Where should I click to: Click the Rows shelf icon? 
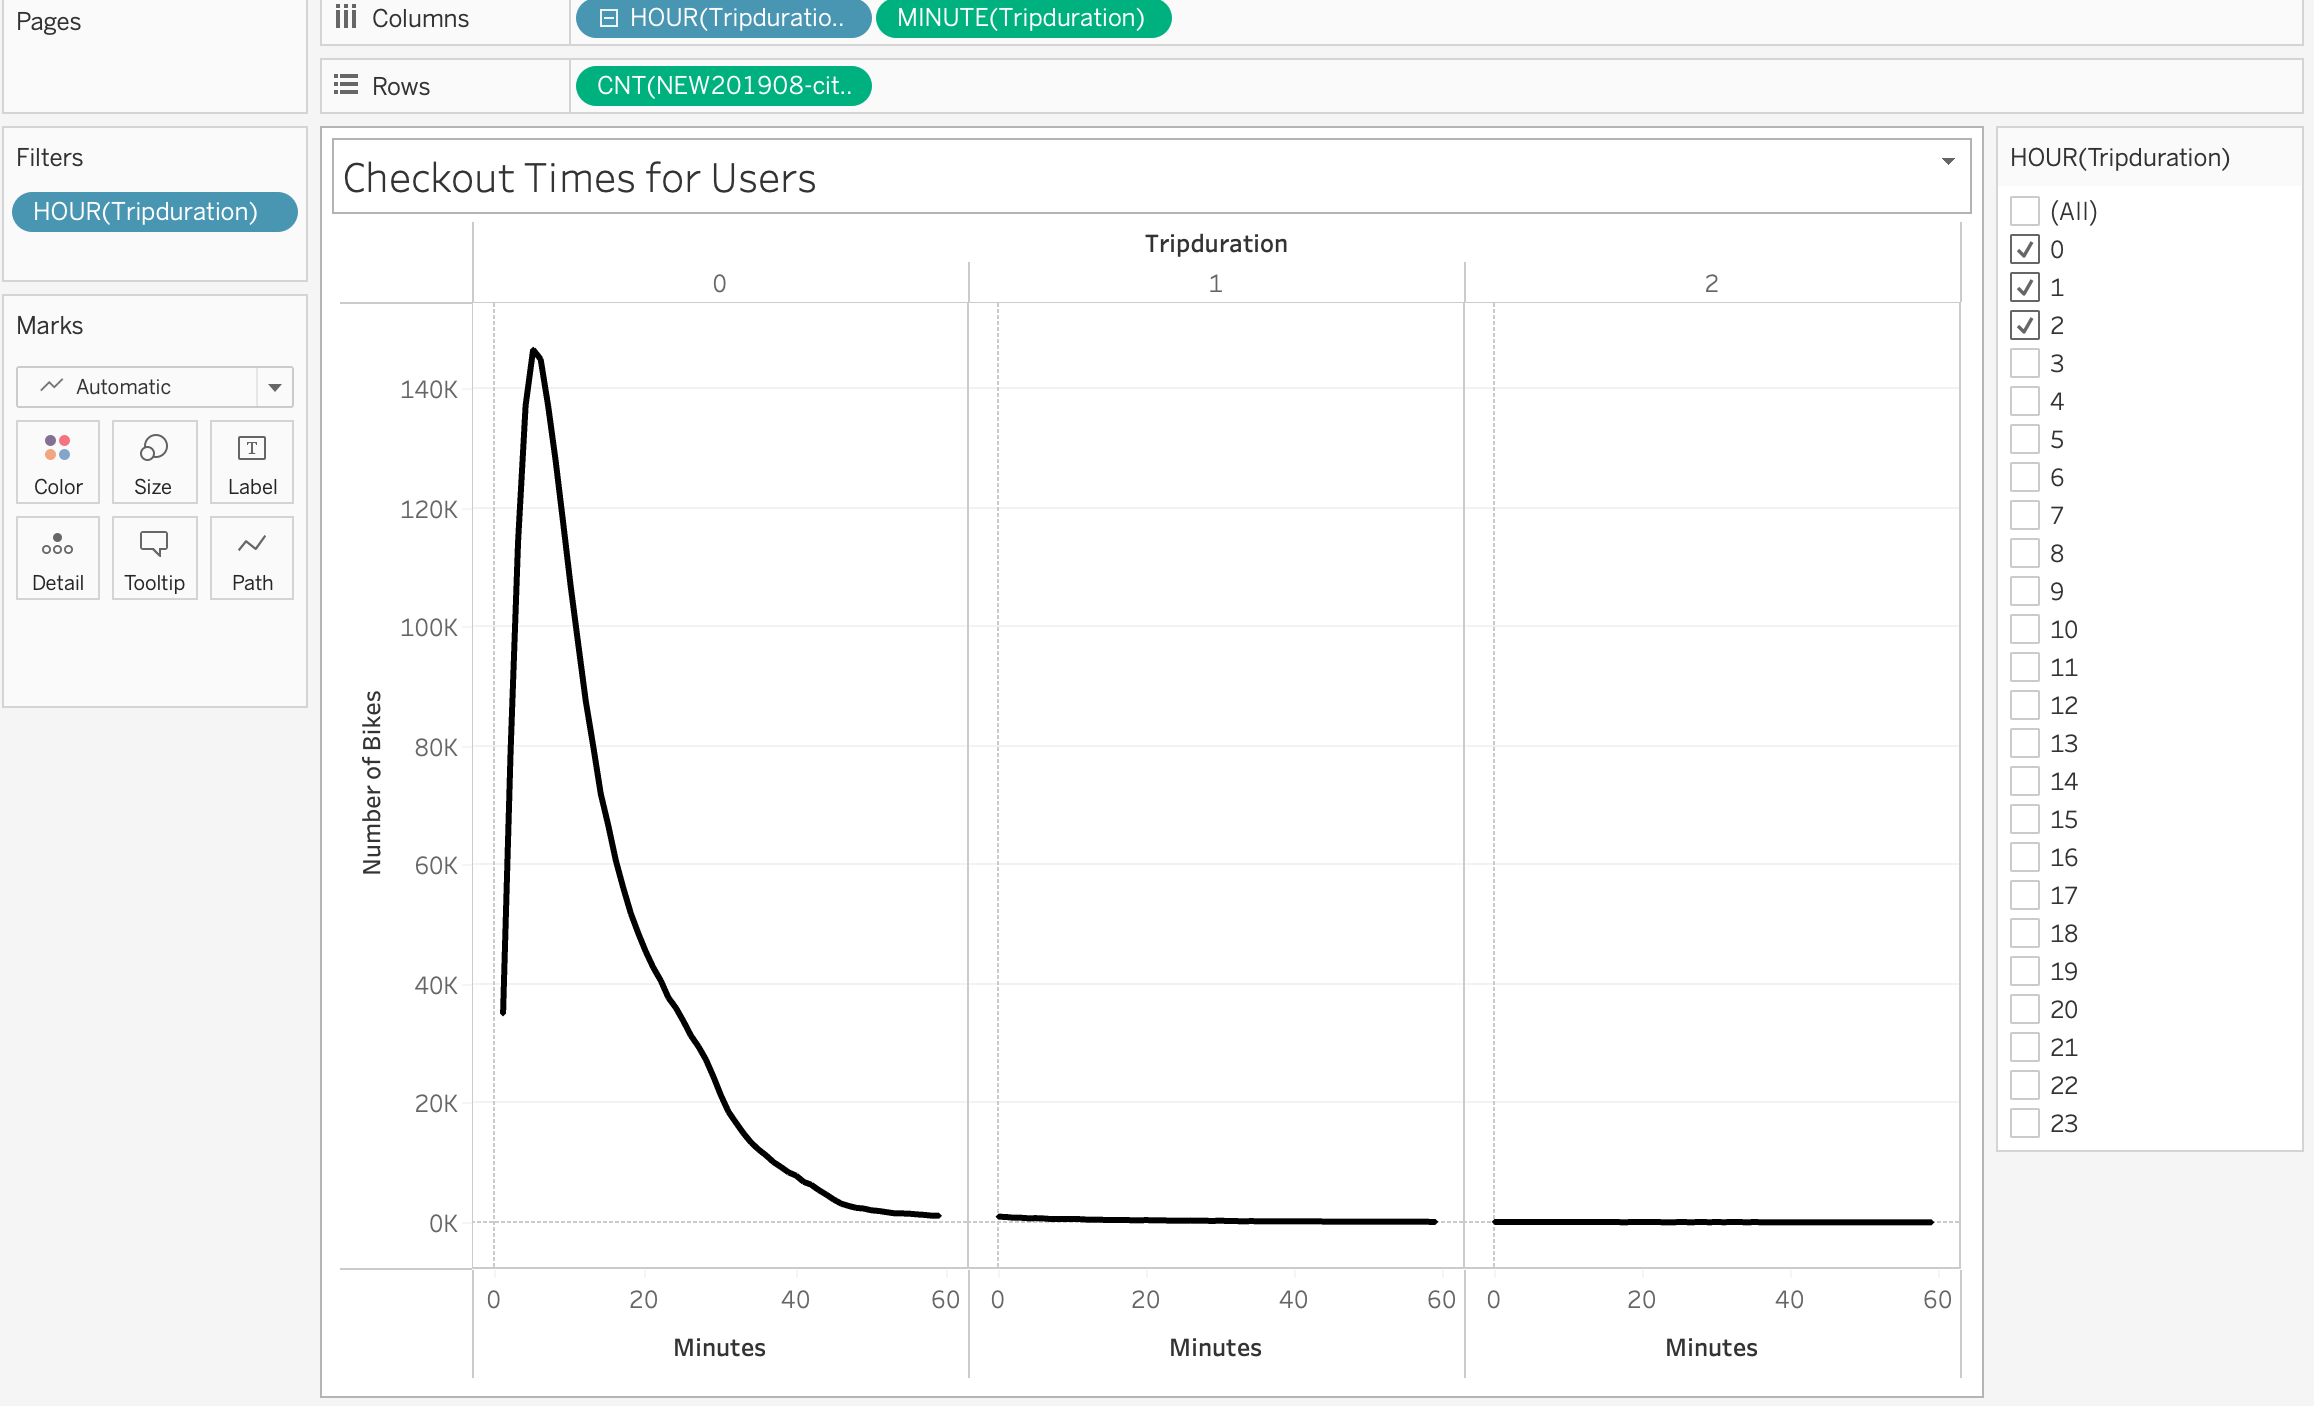(346, 86)
